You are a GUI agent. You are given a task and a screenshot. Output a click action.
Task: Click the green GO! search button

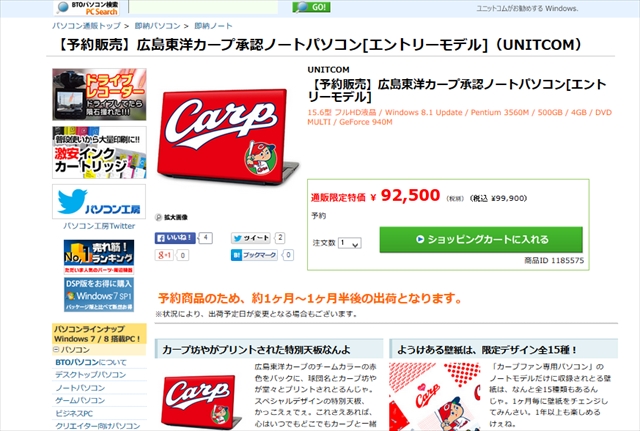311,7
